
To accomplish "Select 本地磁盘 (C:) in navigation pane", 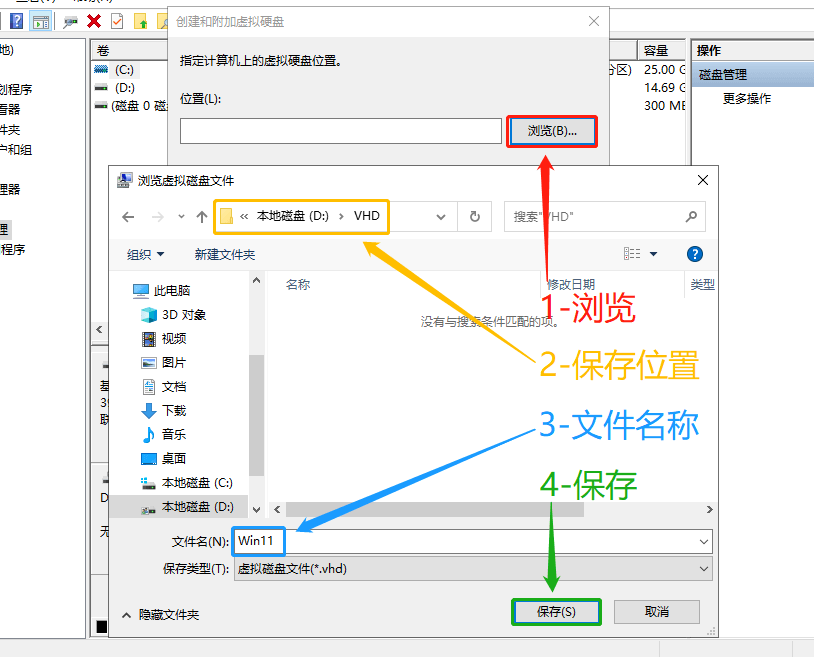I will (196, 482).
